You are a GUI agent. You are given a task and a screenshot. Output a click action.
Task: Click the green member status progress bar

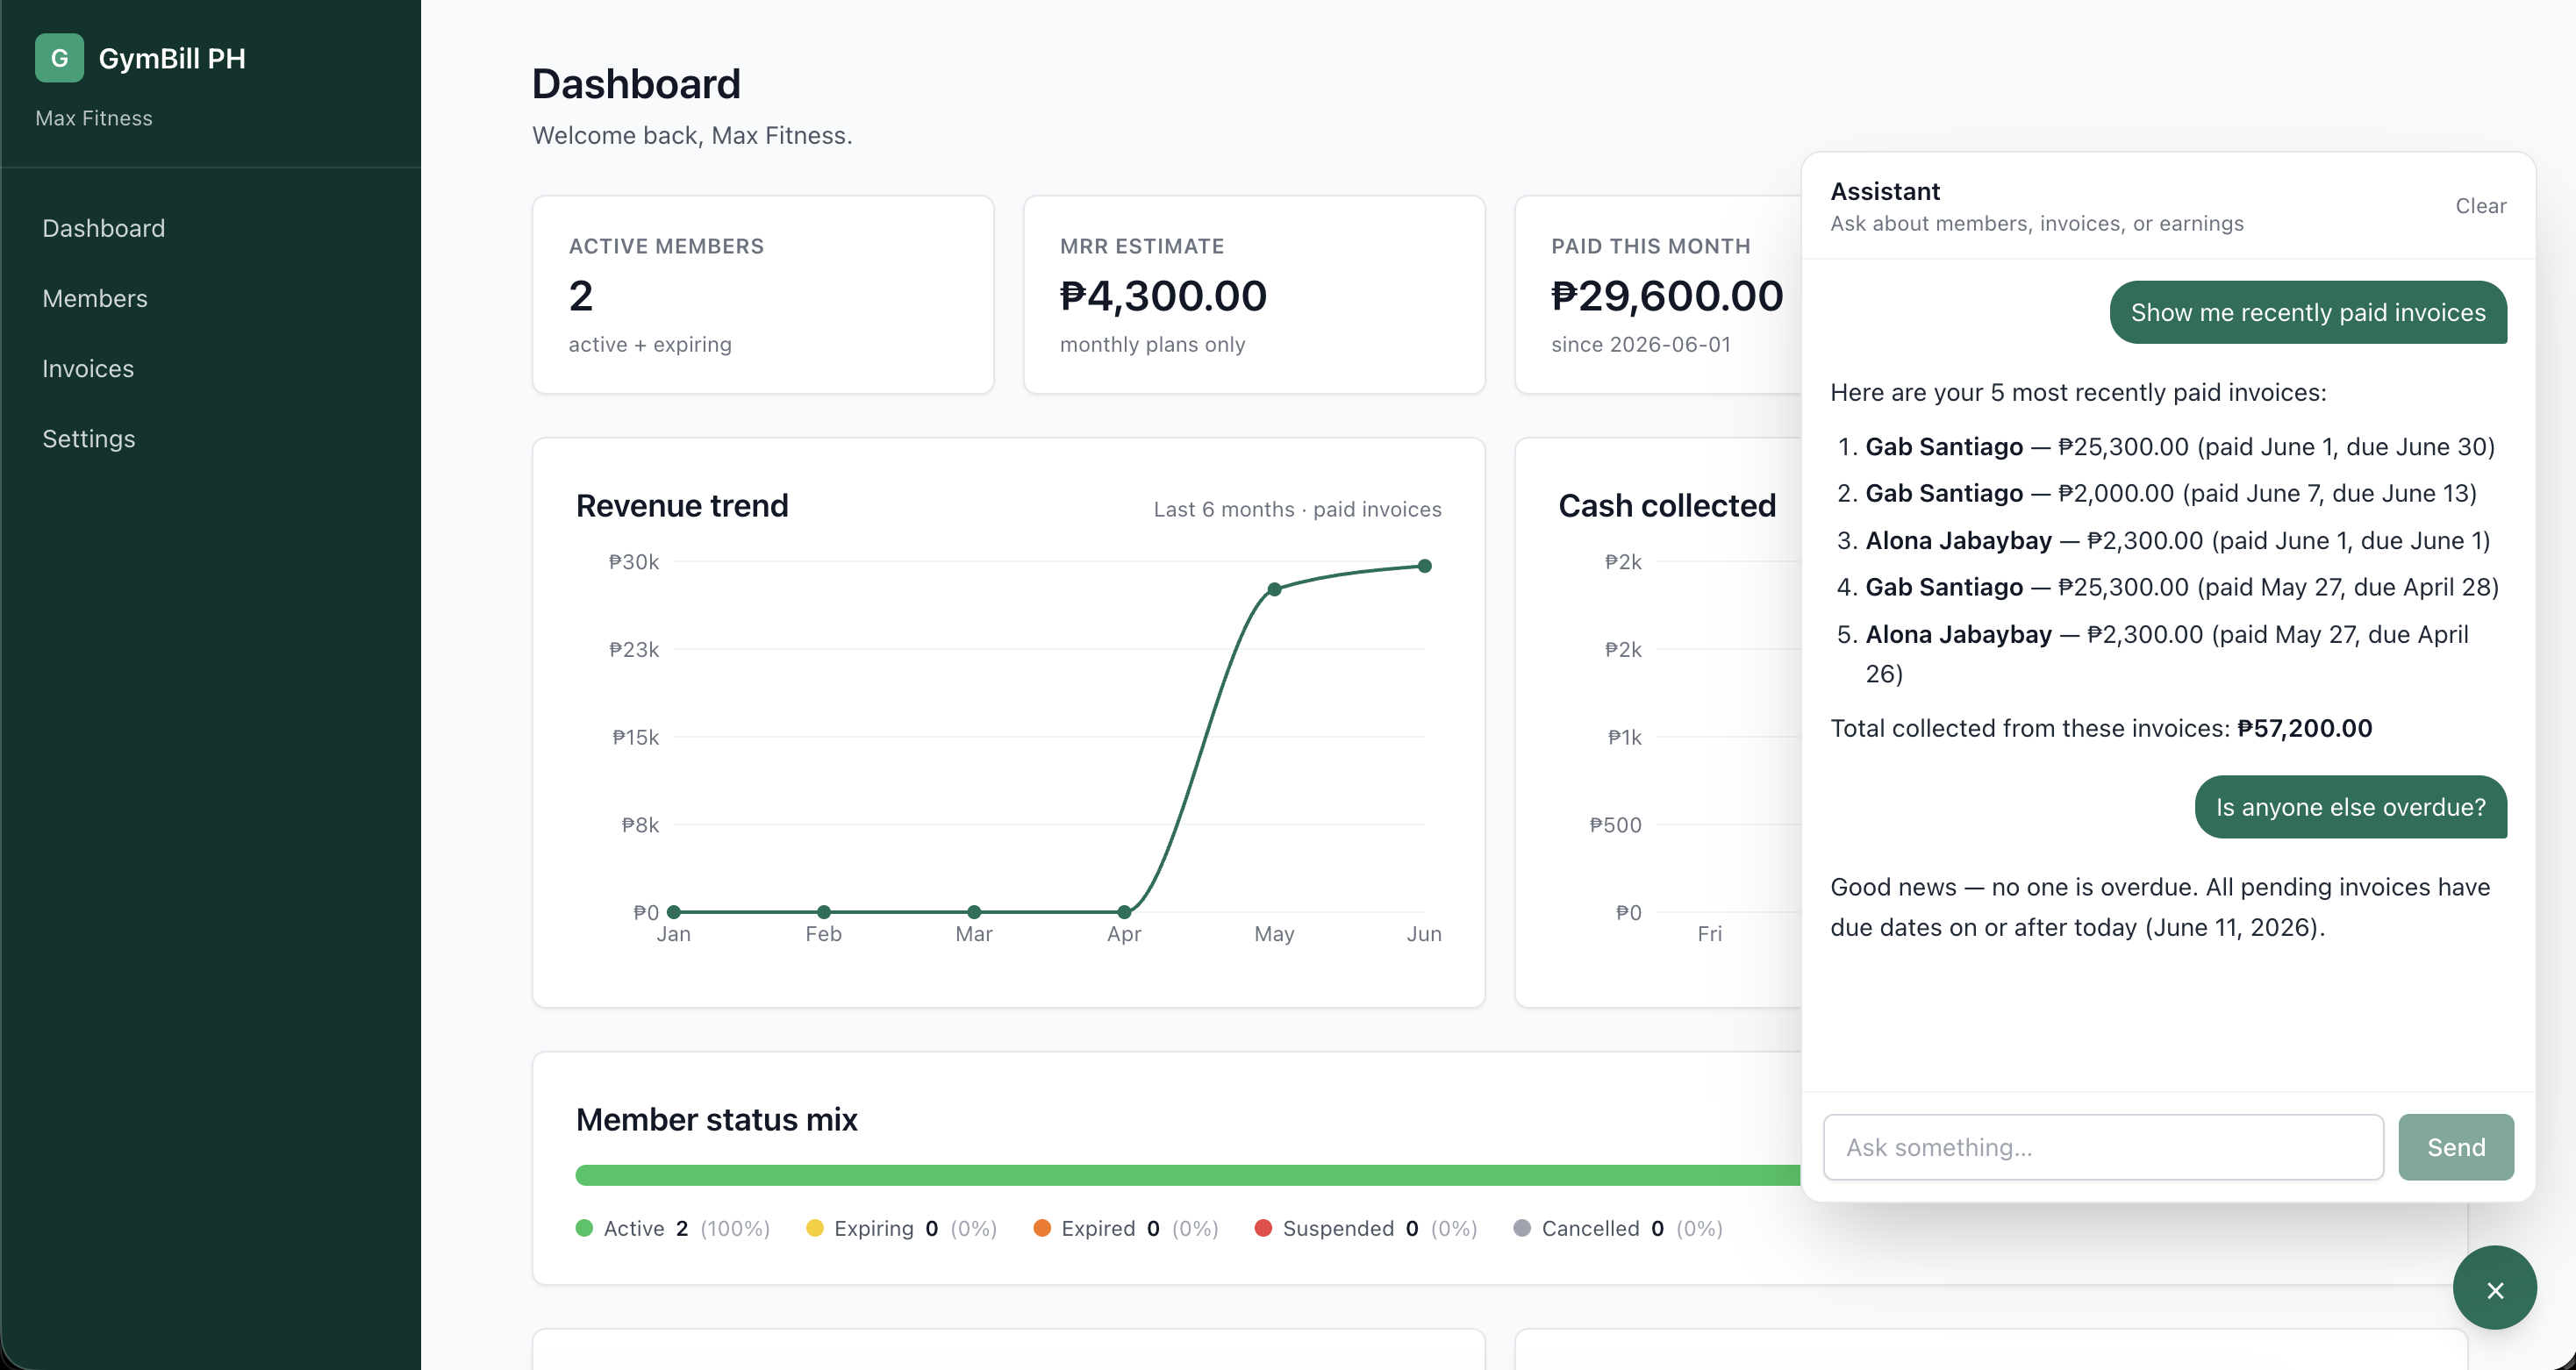(x=1188, y=1175)
